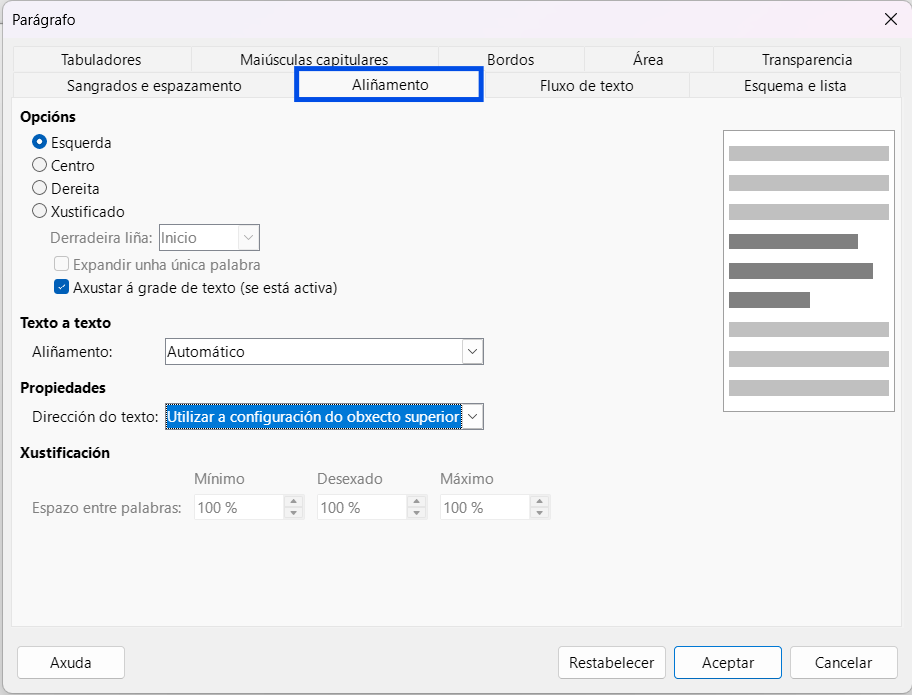The height and width of the screenshot is (695, 912).
Task: Decrease Mínimo spacing with down arrow
Action: (294, 513)
